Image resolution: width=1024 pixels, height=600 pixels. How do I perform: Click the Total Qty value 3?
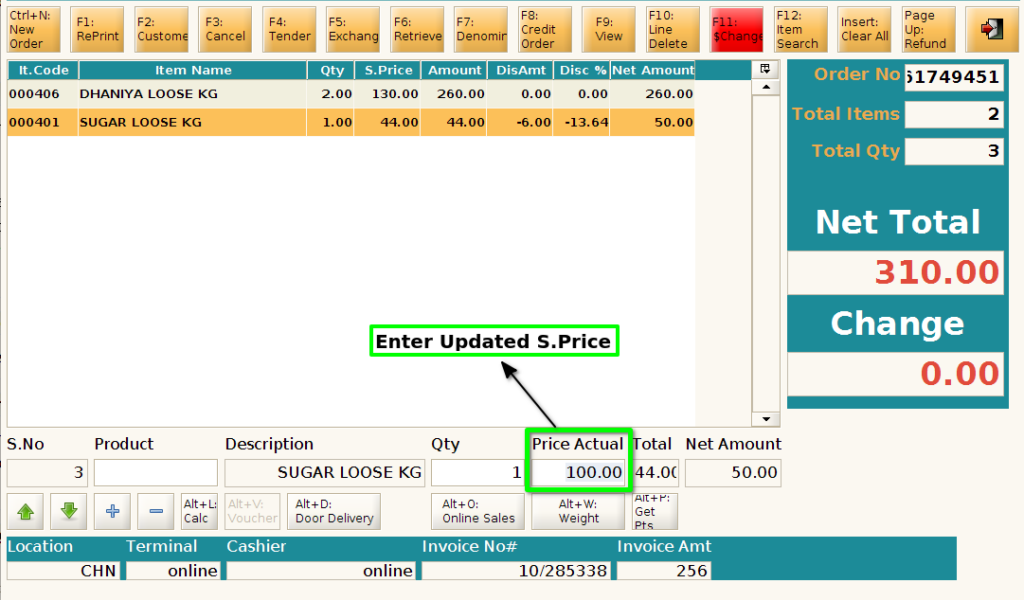click(x=953, y=151)
